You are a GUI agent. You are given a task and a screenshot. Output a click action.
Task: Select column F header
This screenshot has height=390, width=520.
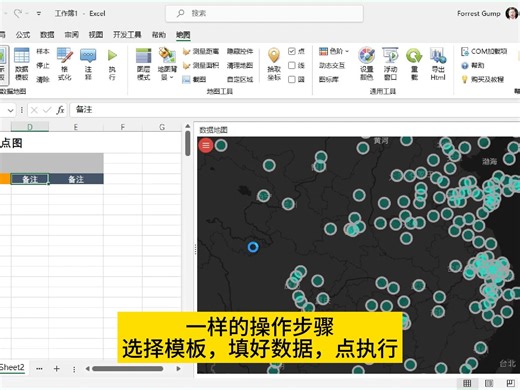coord(123,127)
